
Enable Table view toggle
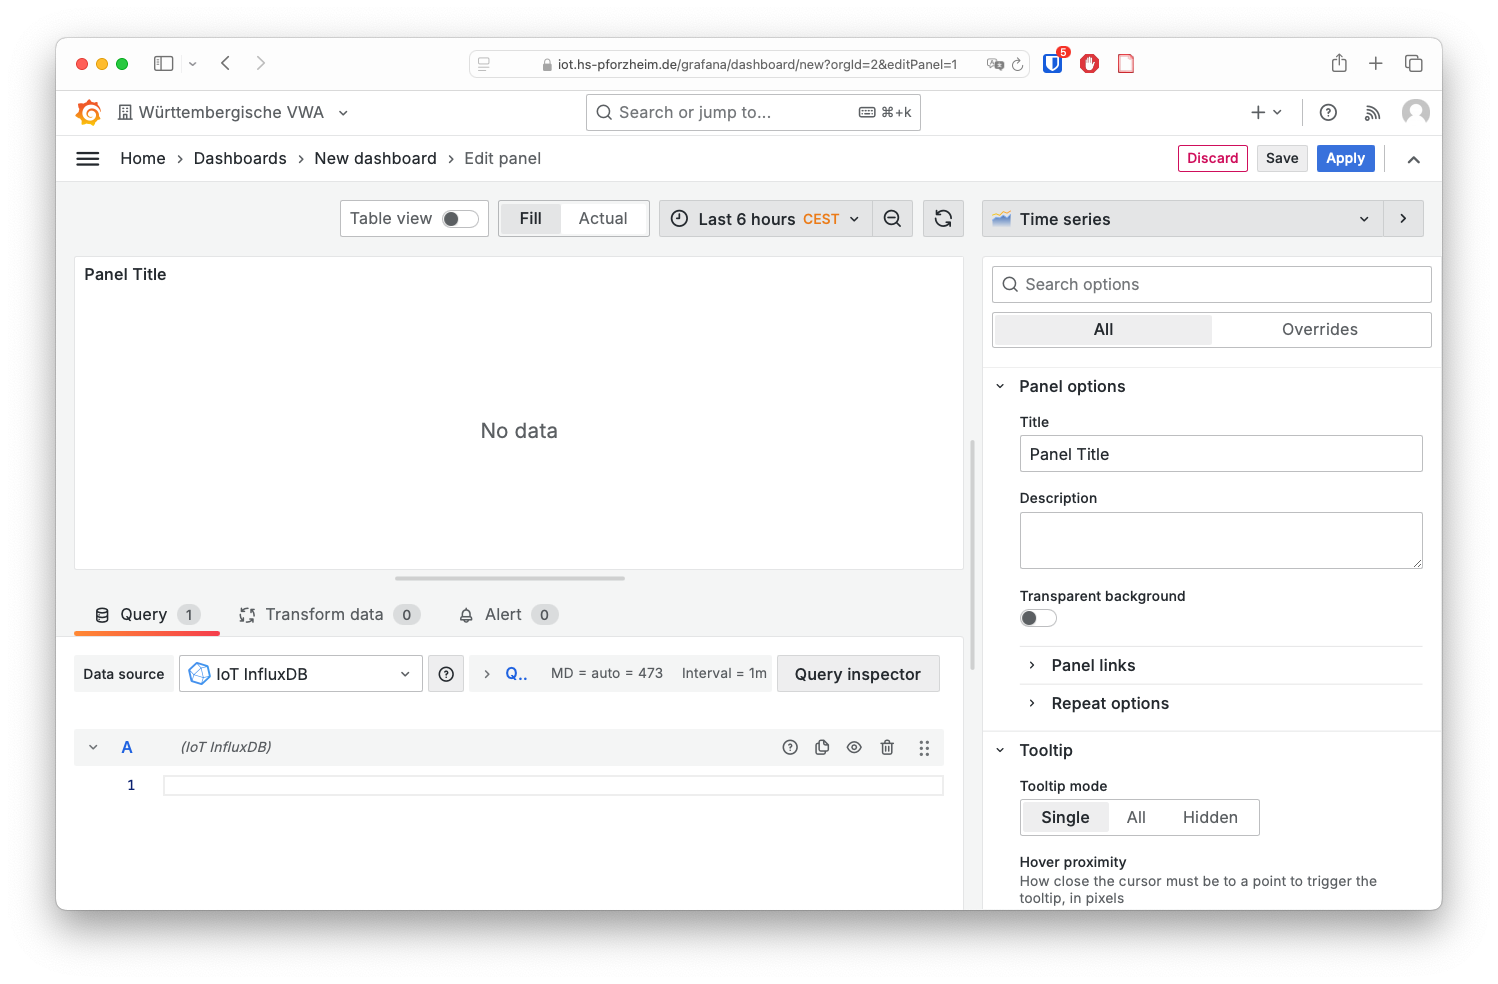(461, 218)
